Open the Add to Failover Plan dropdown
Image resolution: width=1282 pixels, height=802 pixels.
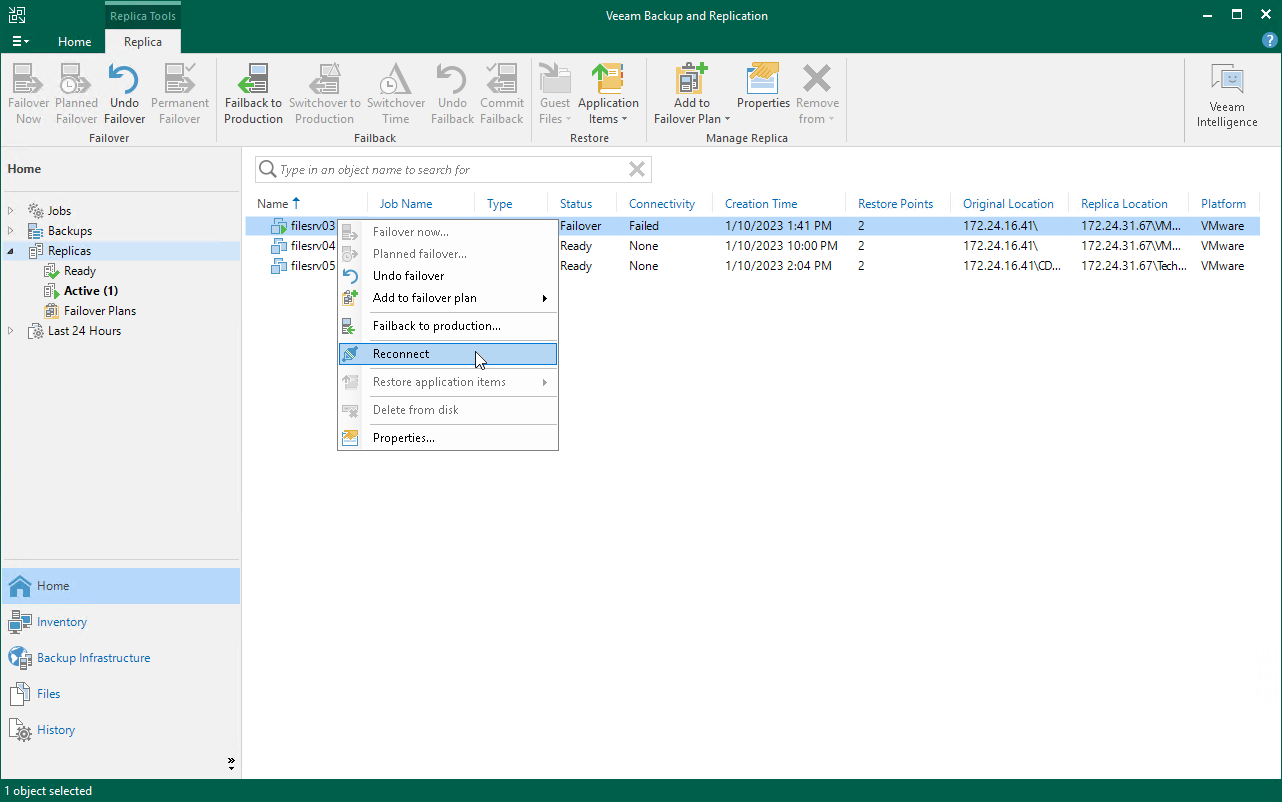tap(692, 95)
